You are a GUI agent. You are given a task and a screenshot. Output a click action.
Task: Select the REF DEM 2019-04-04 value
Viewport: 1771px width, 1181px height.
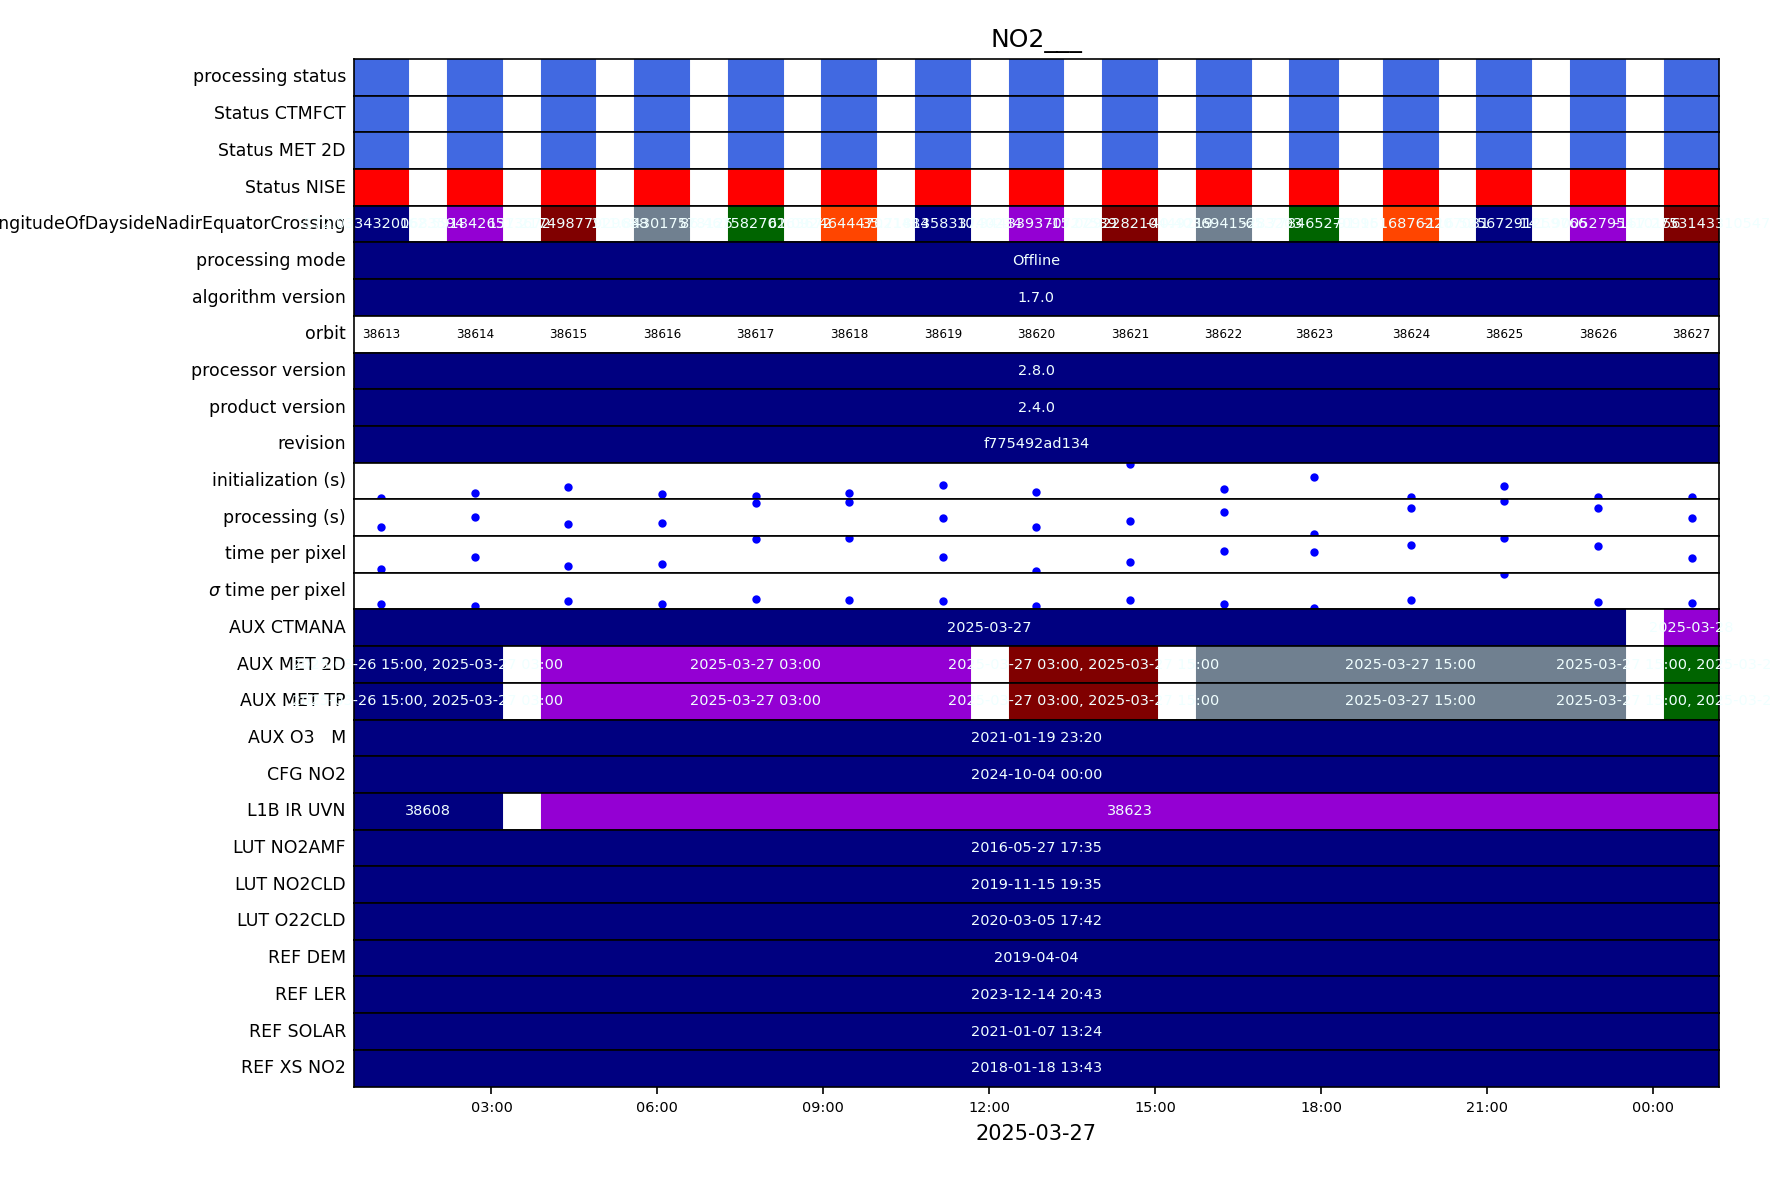pos(1036,957)
